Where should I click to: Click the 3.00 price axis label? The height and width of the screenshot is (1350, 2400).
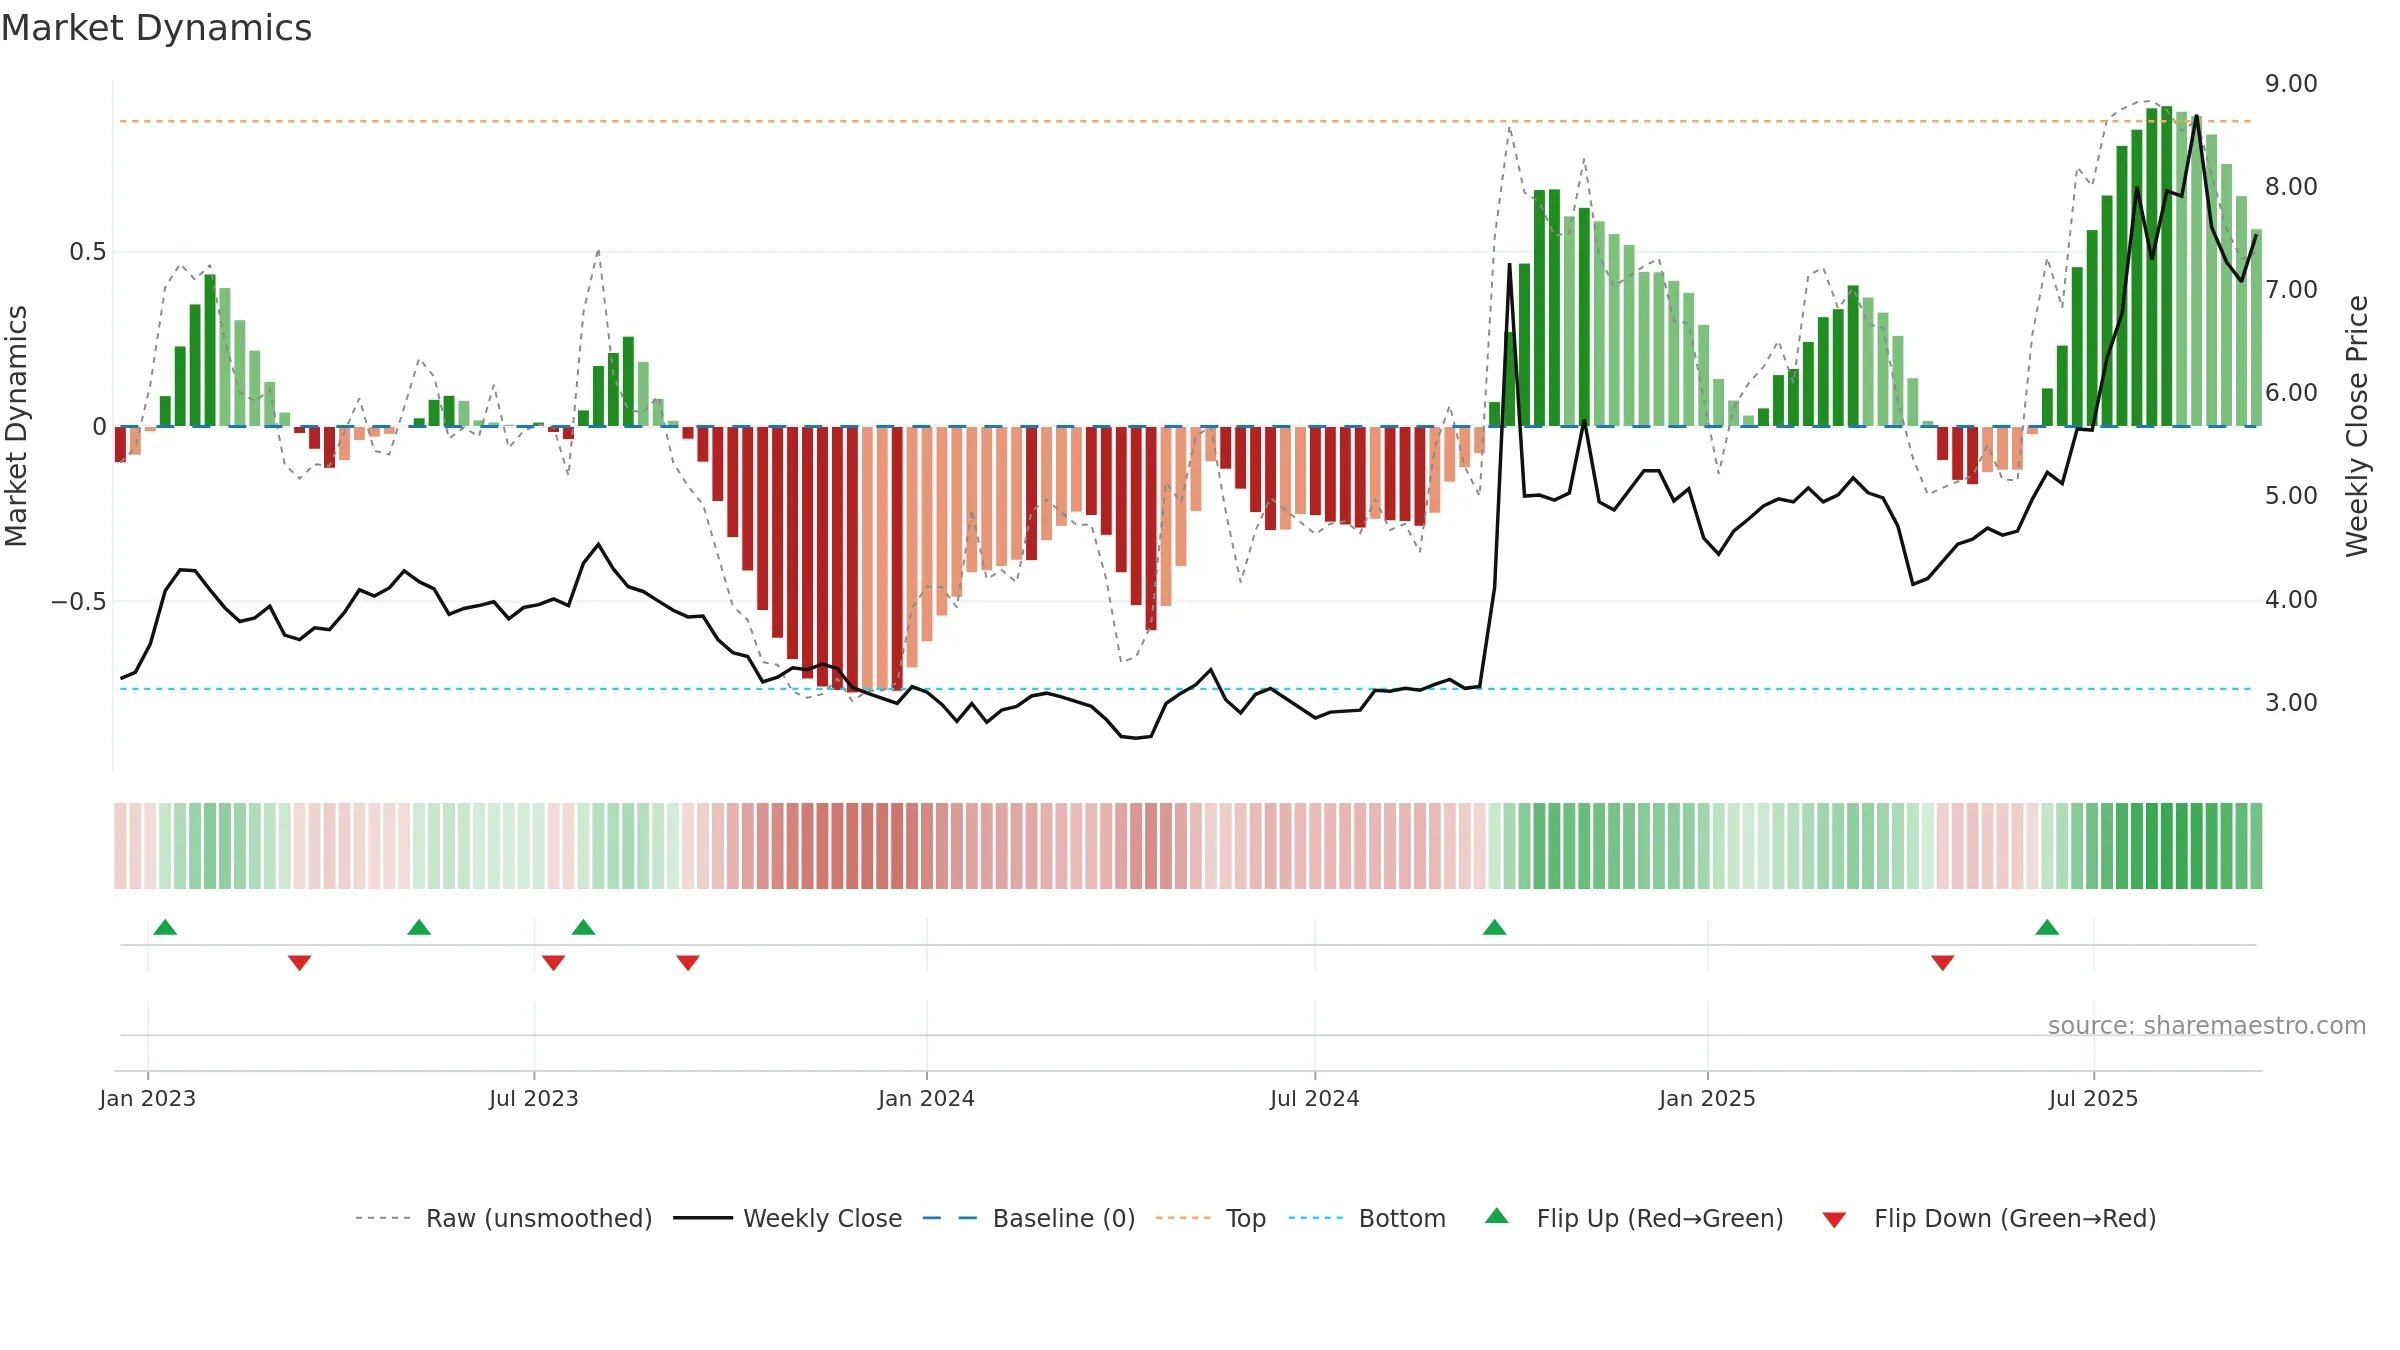pyautogui.click(x=2291, y=702)
